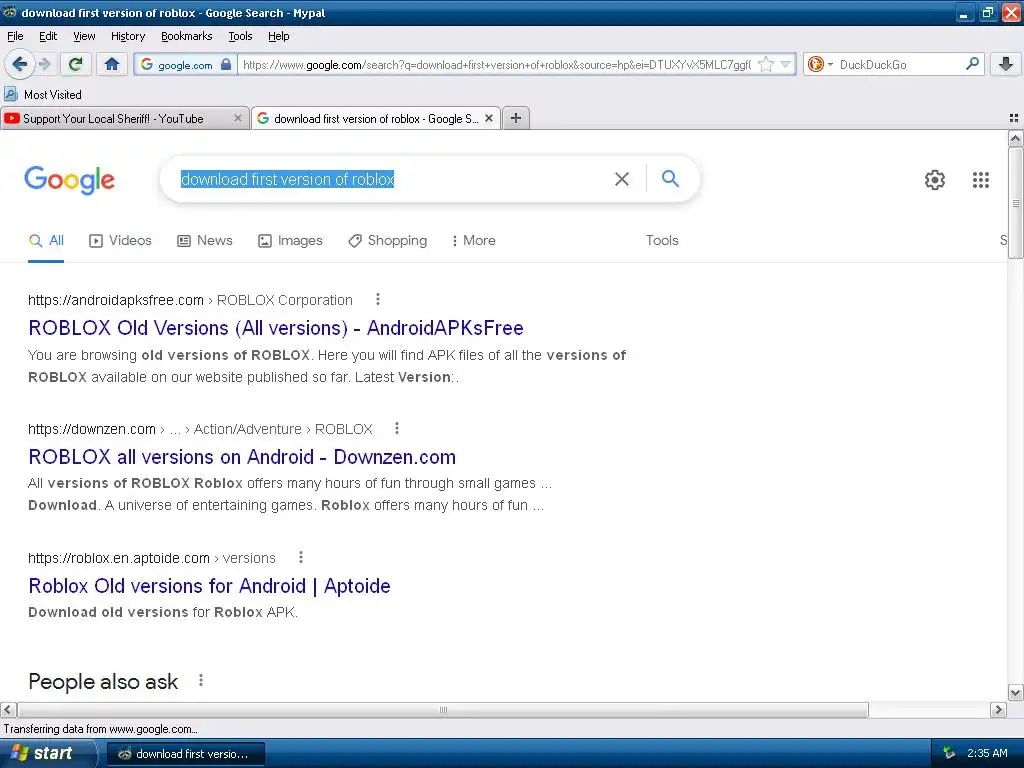Open the Windows Start menu
This screenshot has height=768, width=1024.
(x=47, y=753)
